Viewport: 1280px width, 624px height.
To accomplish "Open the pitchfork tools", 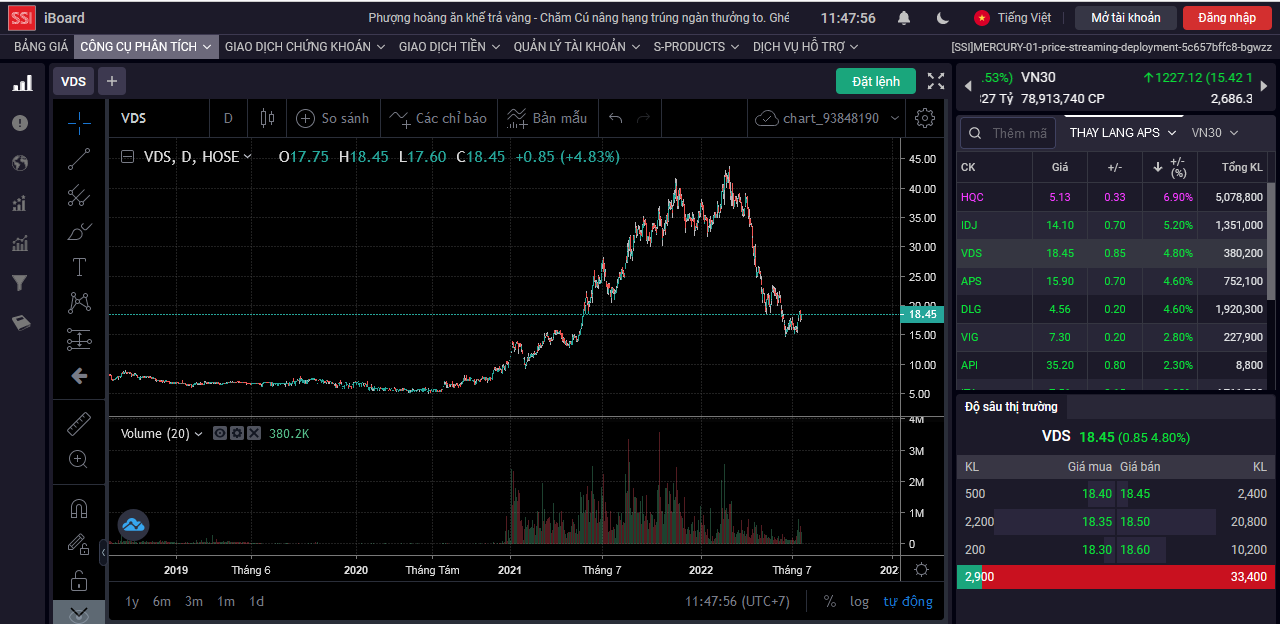I will [79, 196].
